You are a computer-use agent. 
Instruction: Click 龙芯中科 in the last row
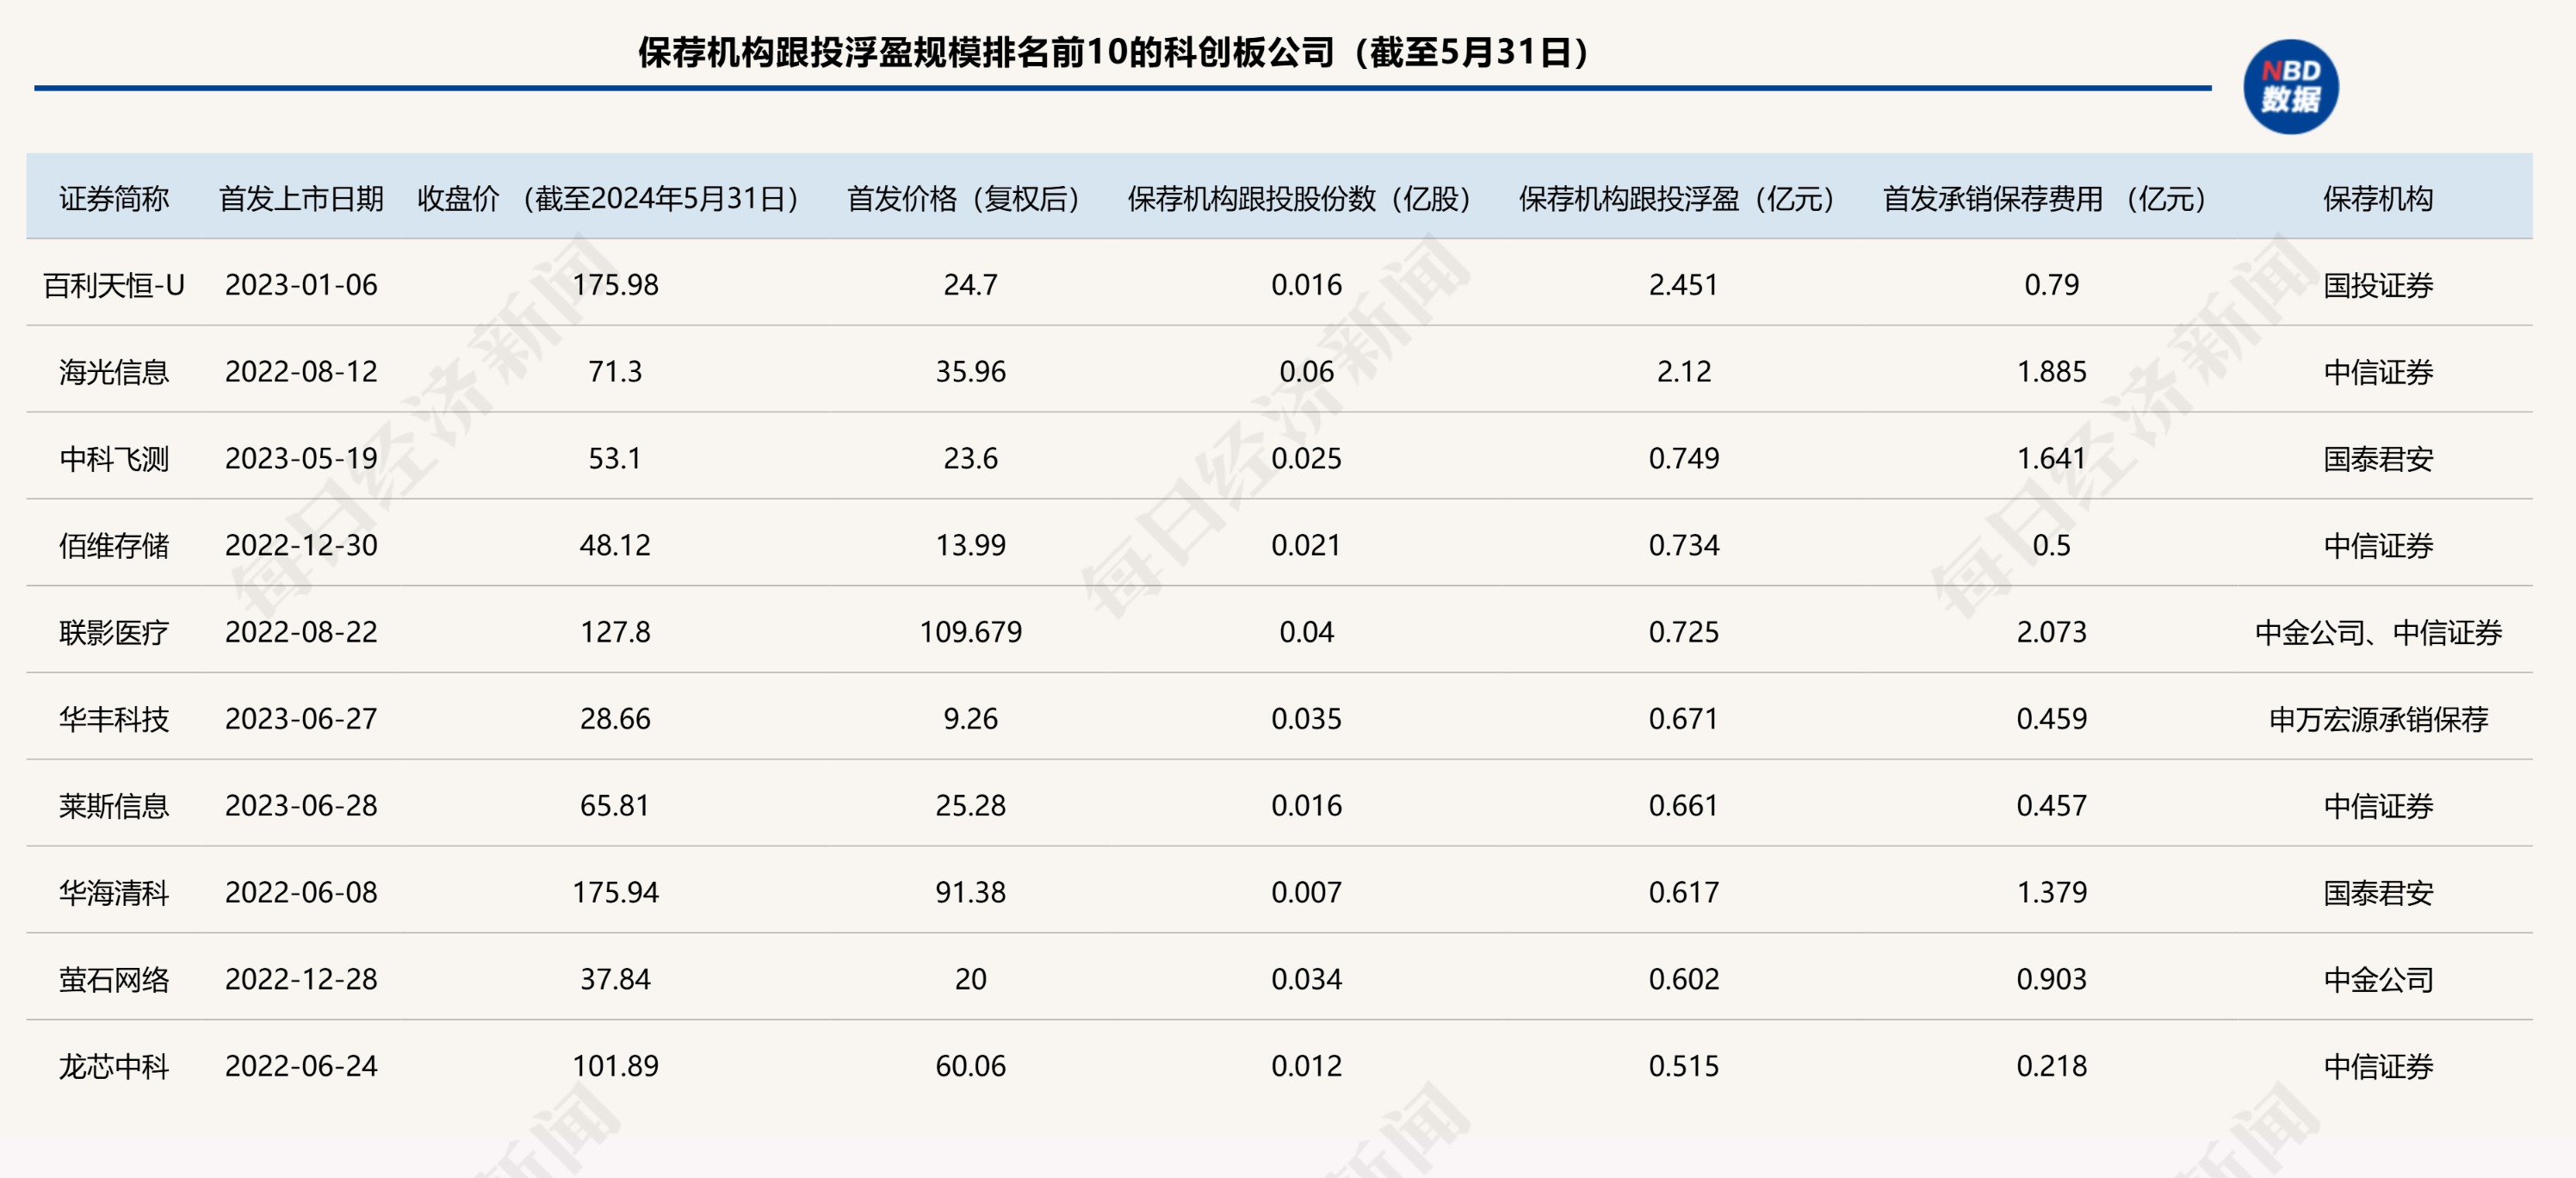[114, 1066]
